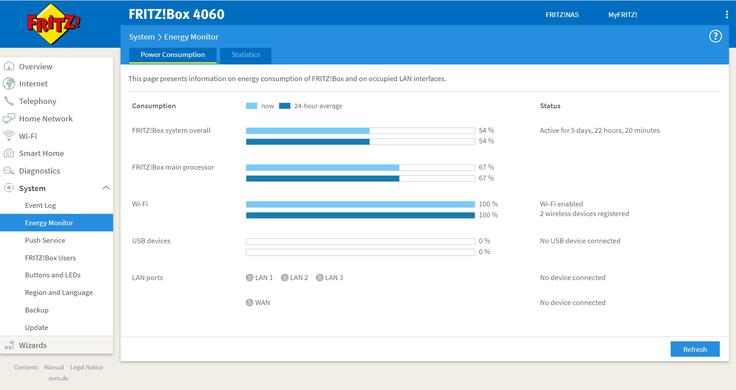Open the MyFRITZ! link
Viewport: 736px width, 390px height.
click(622, 15)
